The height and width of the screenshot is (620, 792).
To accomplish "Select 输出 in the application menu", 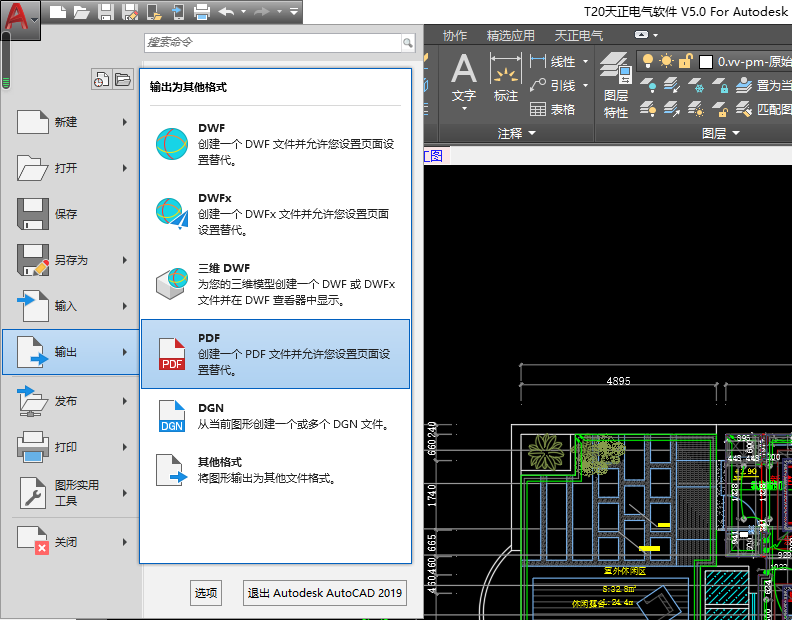I will 71,352.
